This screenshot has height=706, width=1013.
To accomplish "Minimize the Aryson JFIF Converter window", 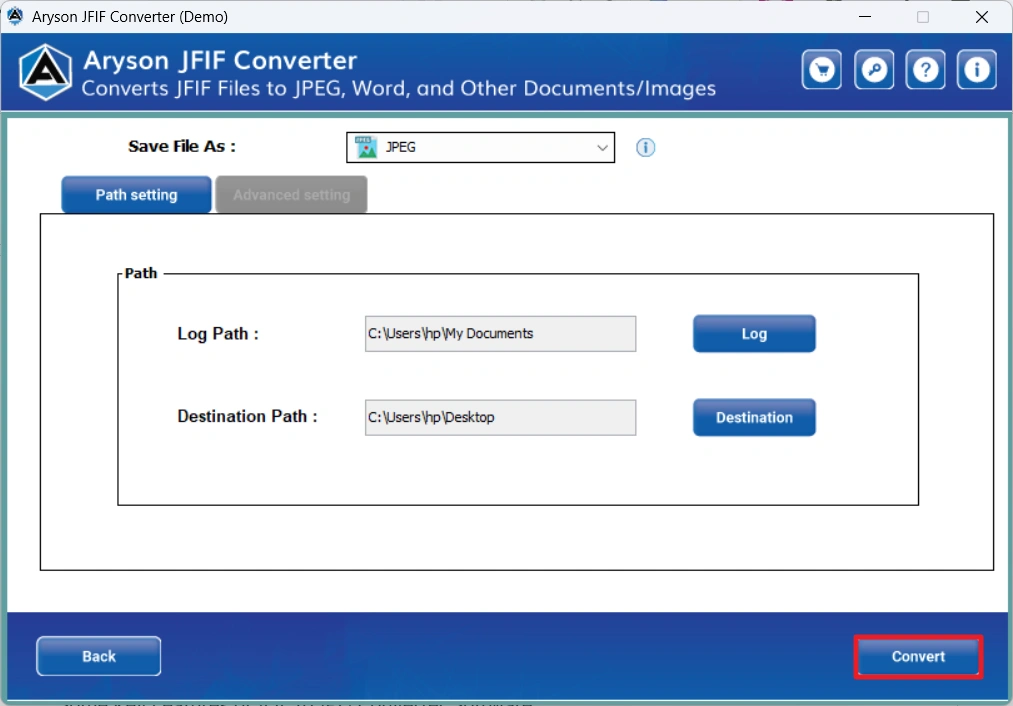I will [865, 17].
